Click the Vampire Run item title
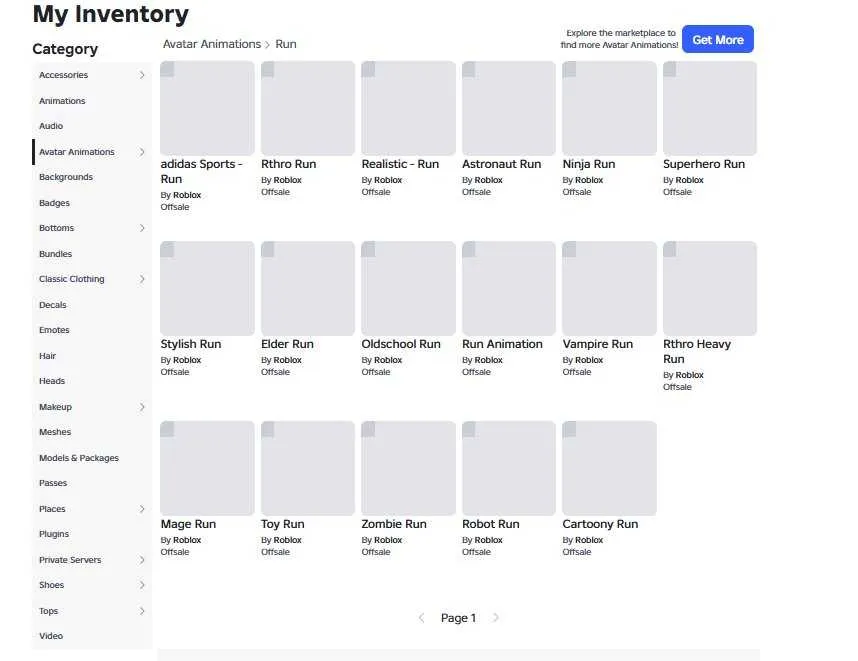 point(598,344)
